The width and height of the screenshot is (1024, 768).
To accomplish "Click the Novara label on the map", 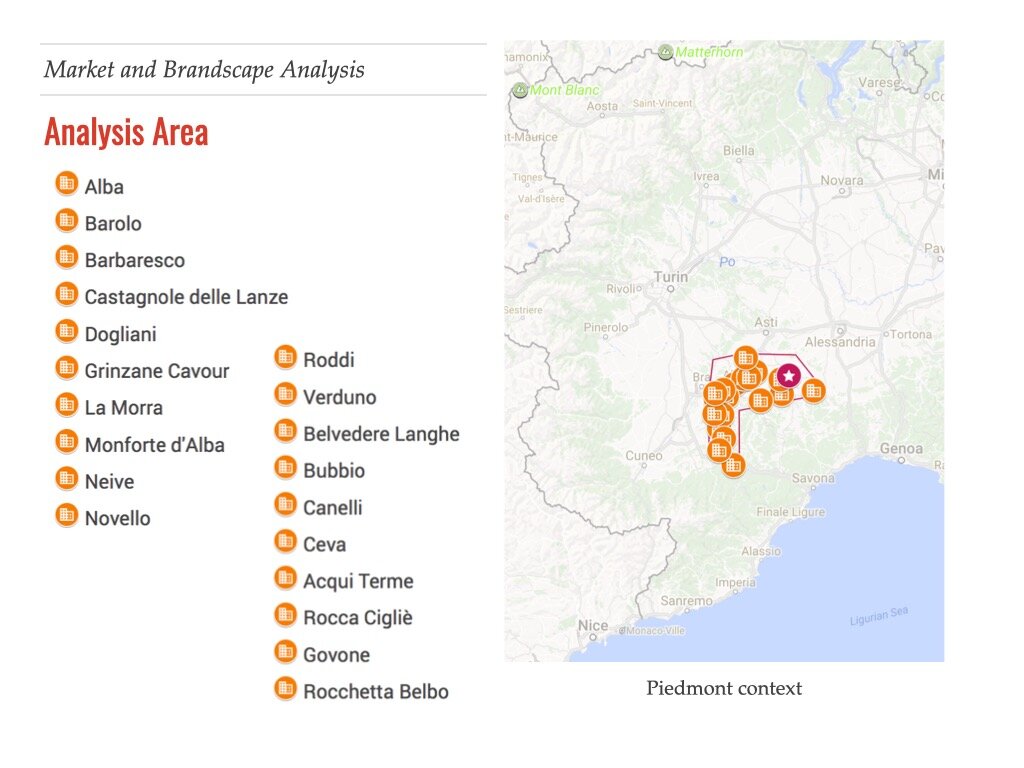I will [842, 180].
